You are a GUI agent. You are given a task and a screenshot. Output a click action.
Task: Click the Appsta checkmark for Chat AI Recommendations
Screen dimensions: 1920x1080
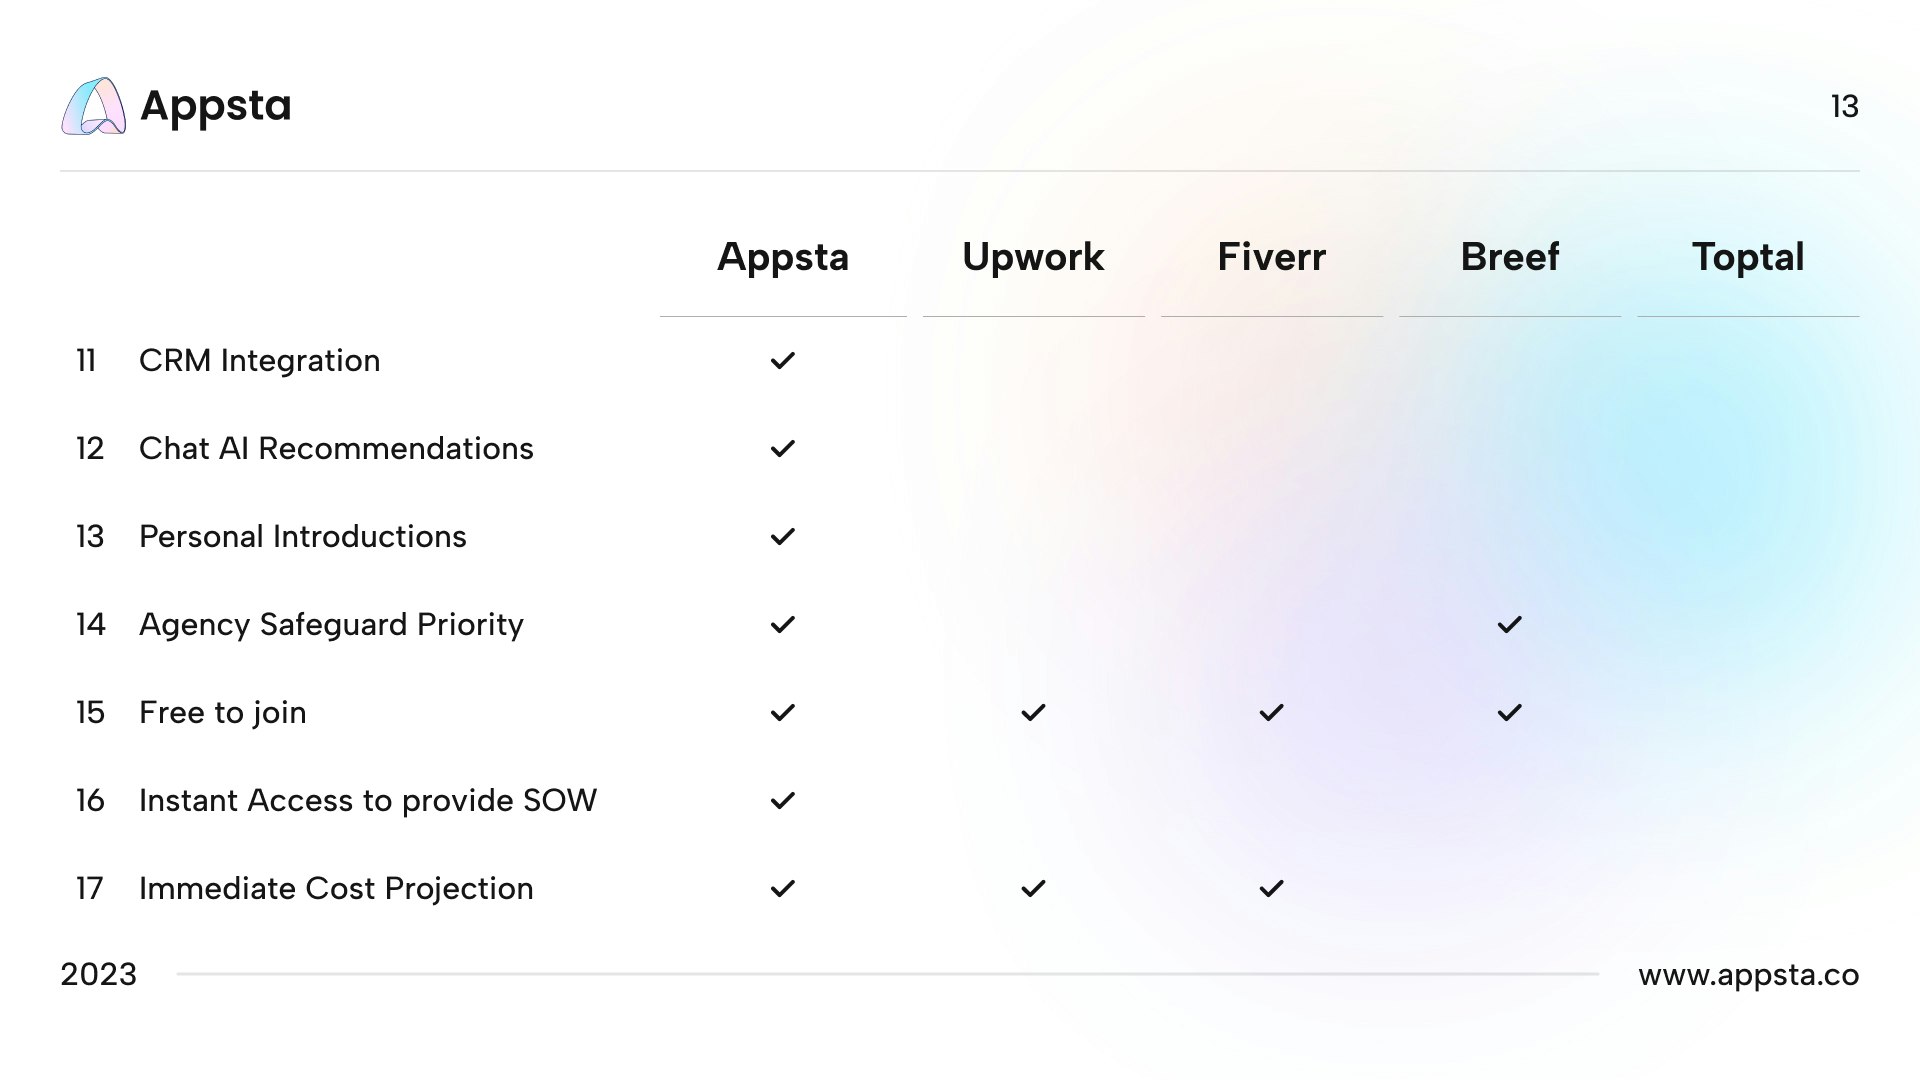783,448
